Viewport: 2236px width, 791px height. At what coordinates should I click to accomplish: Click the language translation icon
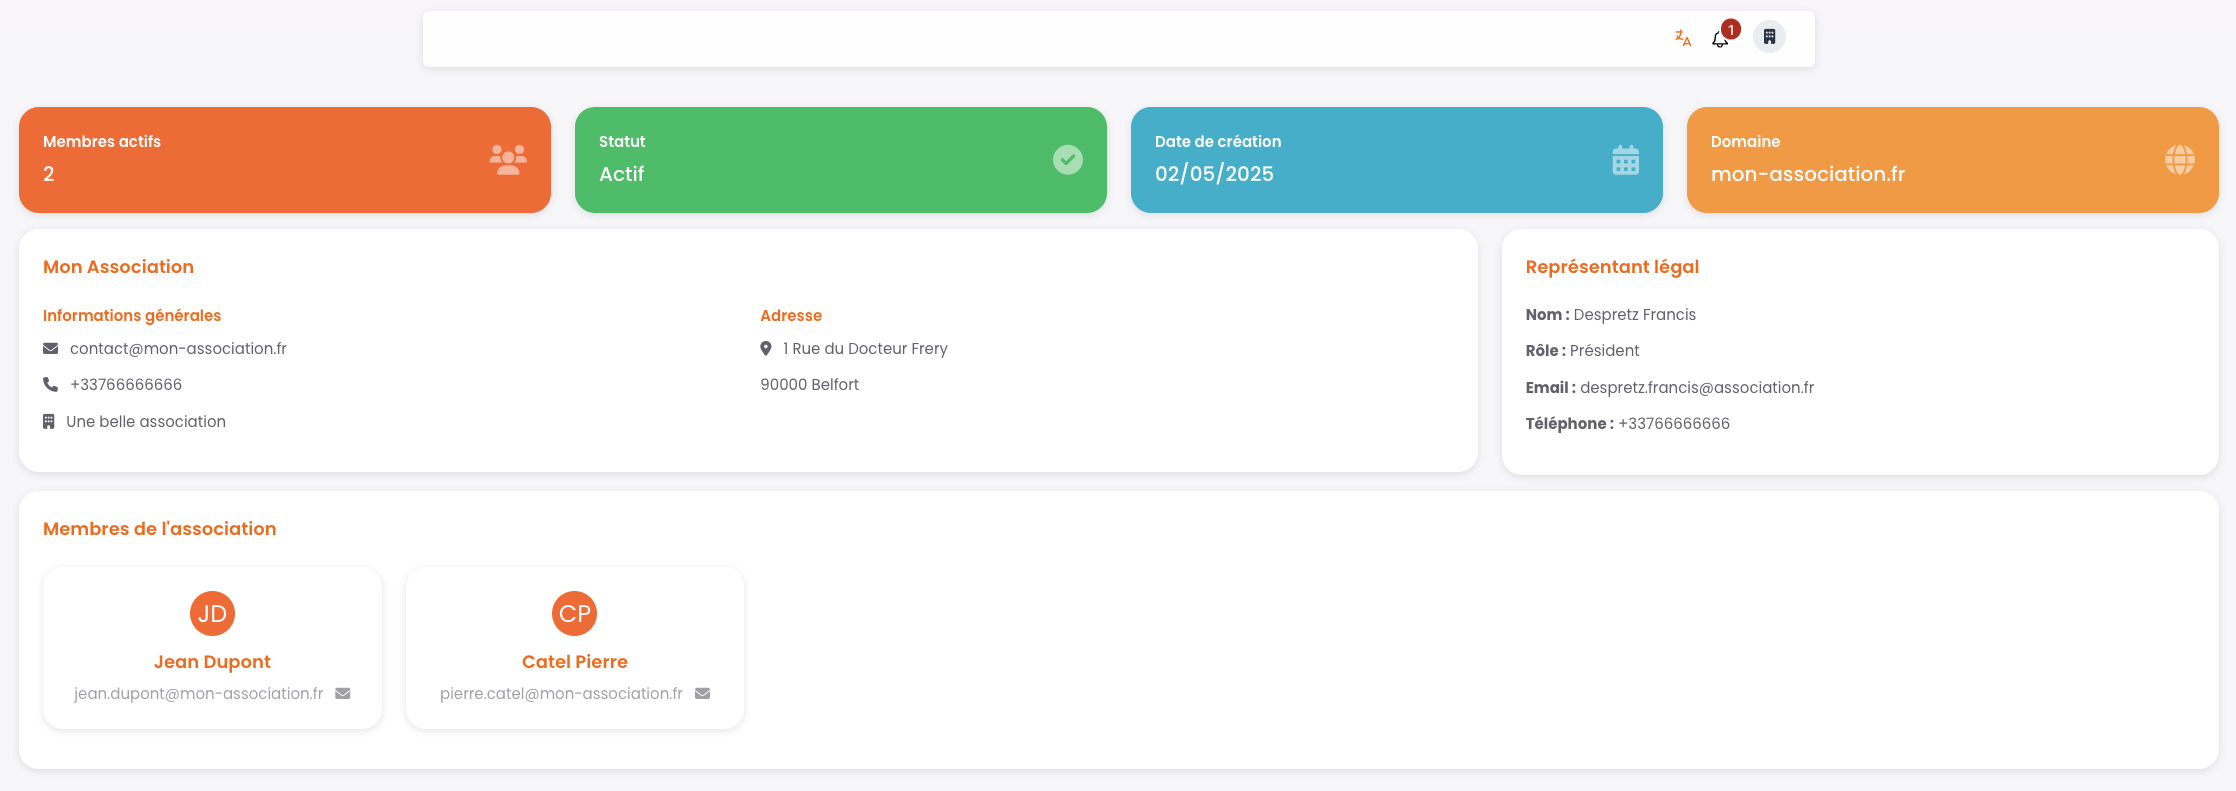pos(1683,38)
